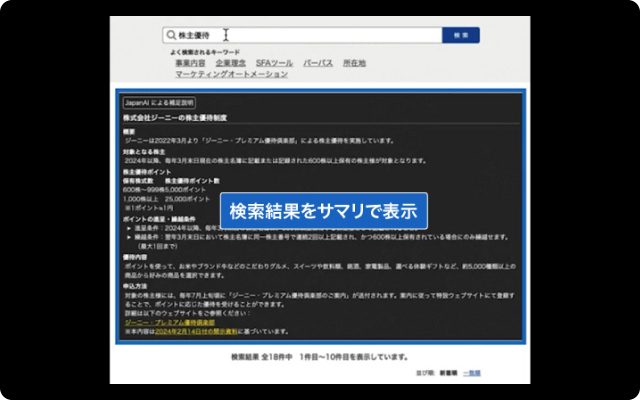Click the magnifying glass icon in search box
The image size is (640, 400).
[172, 36]
